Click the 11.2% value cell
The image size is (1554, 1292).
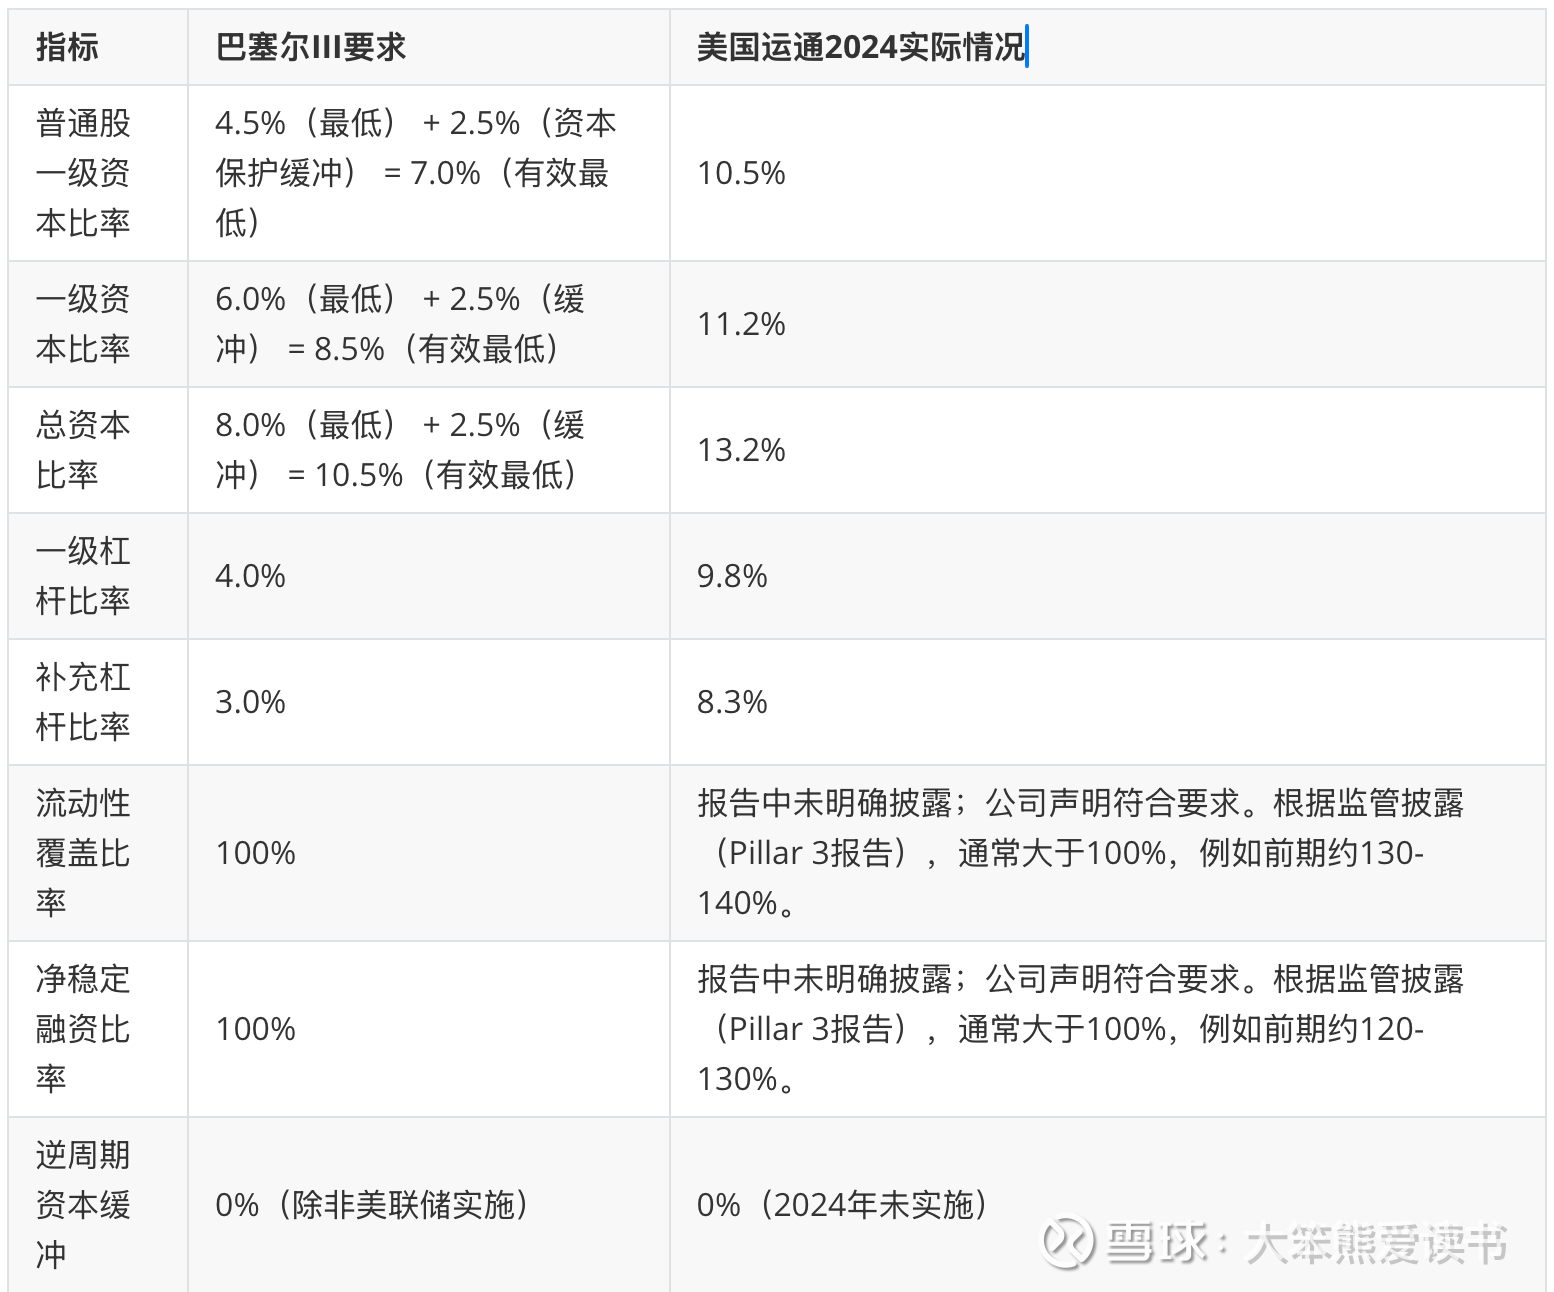point(741,324)
